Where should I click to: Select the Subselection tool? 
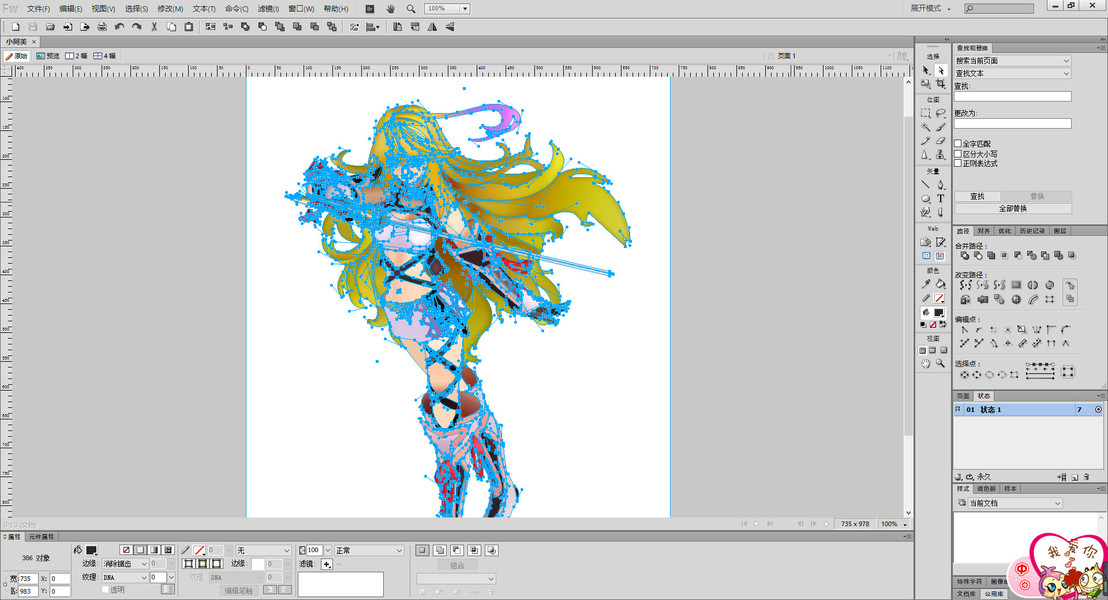(941, 71)
